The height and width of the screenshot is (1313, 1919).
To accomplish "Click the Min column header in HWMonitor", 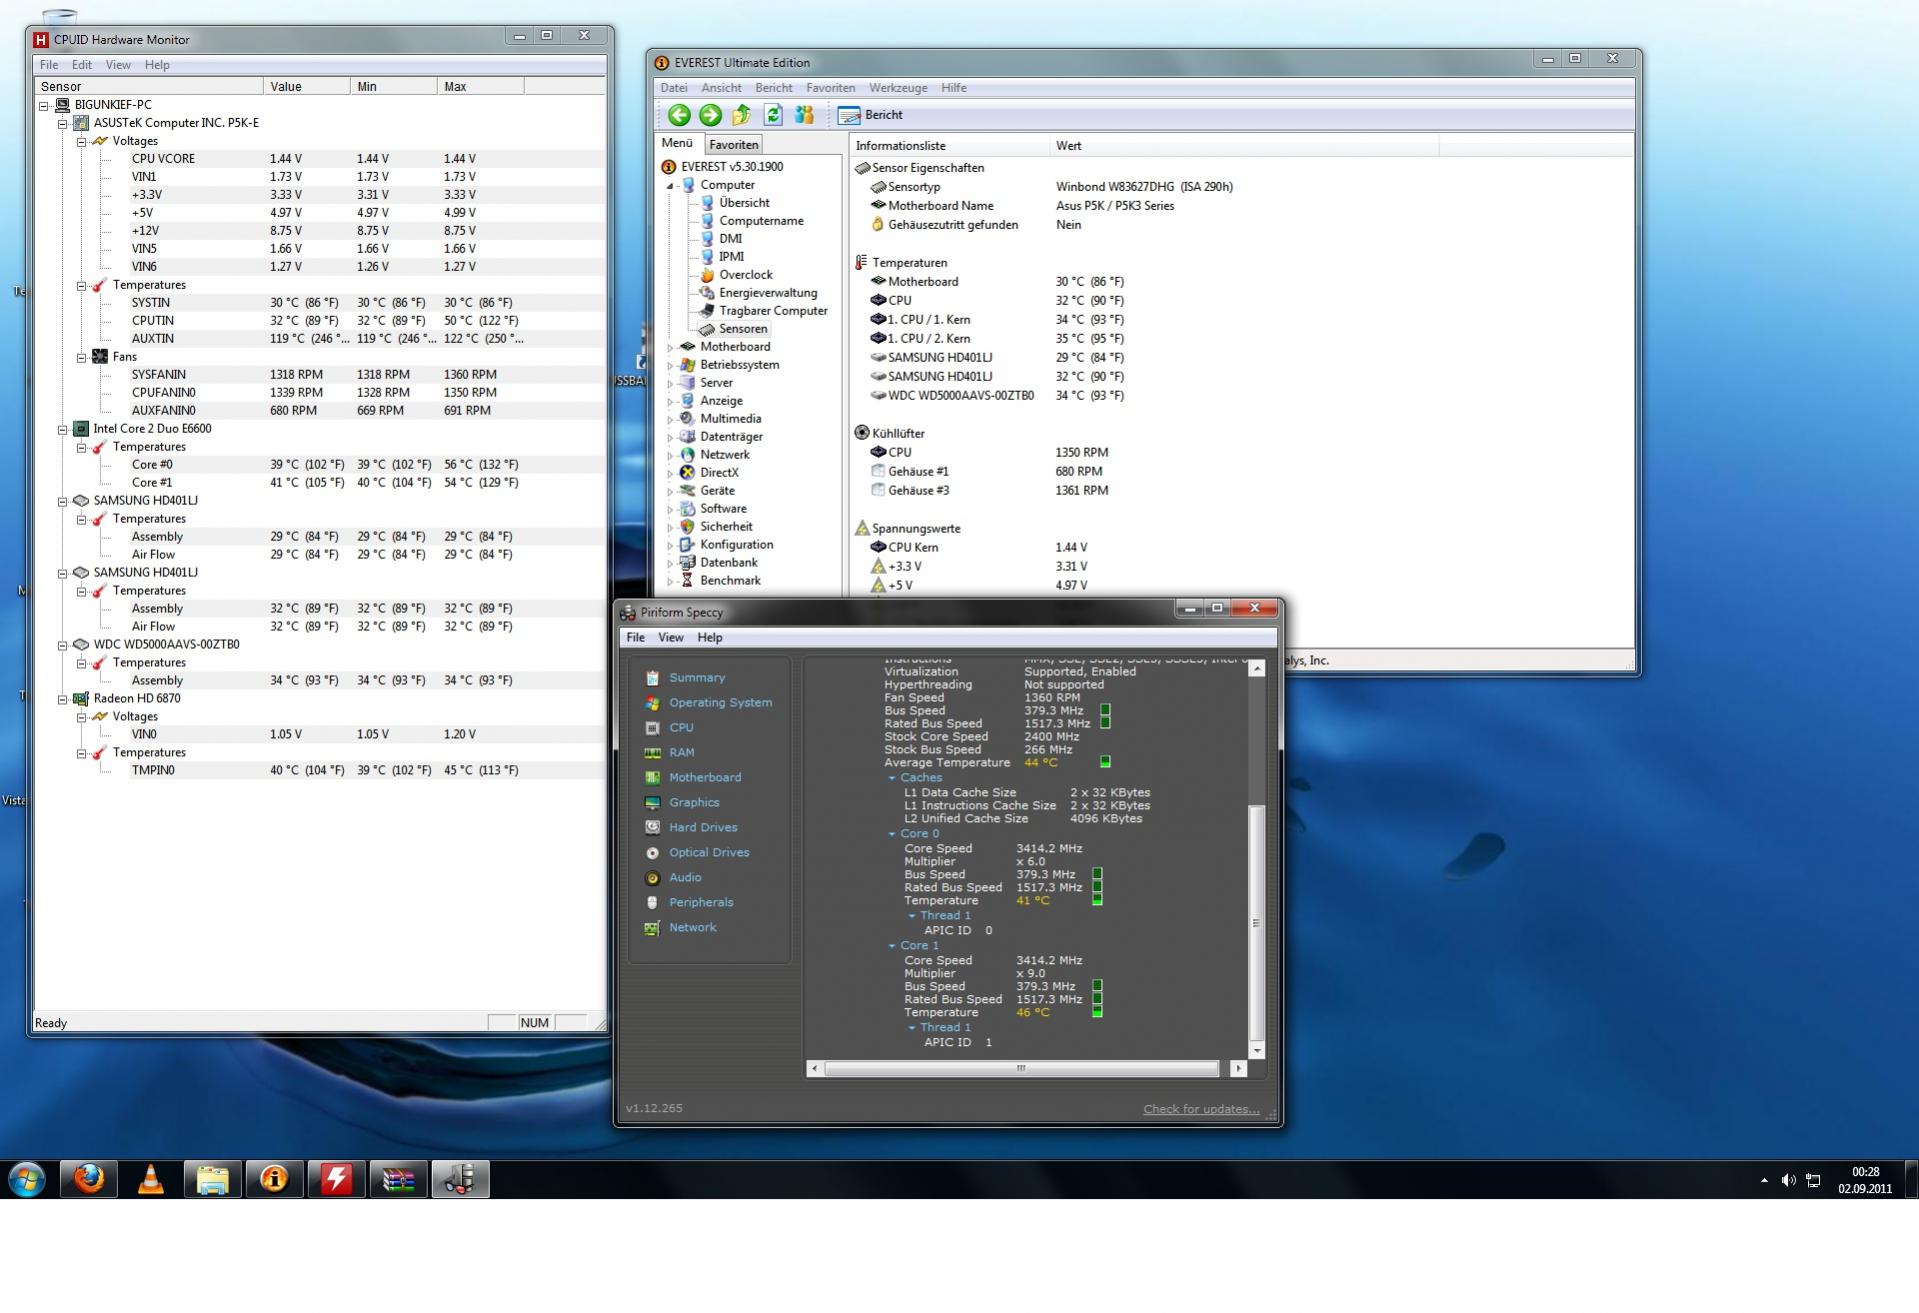I will (x=393, y=87).
